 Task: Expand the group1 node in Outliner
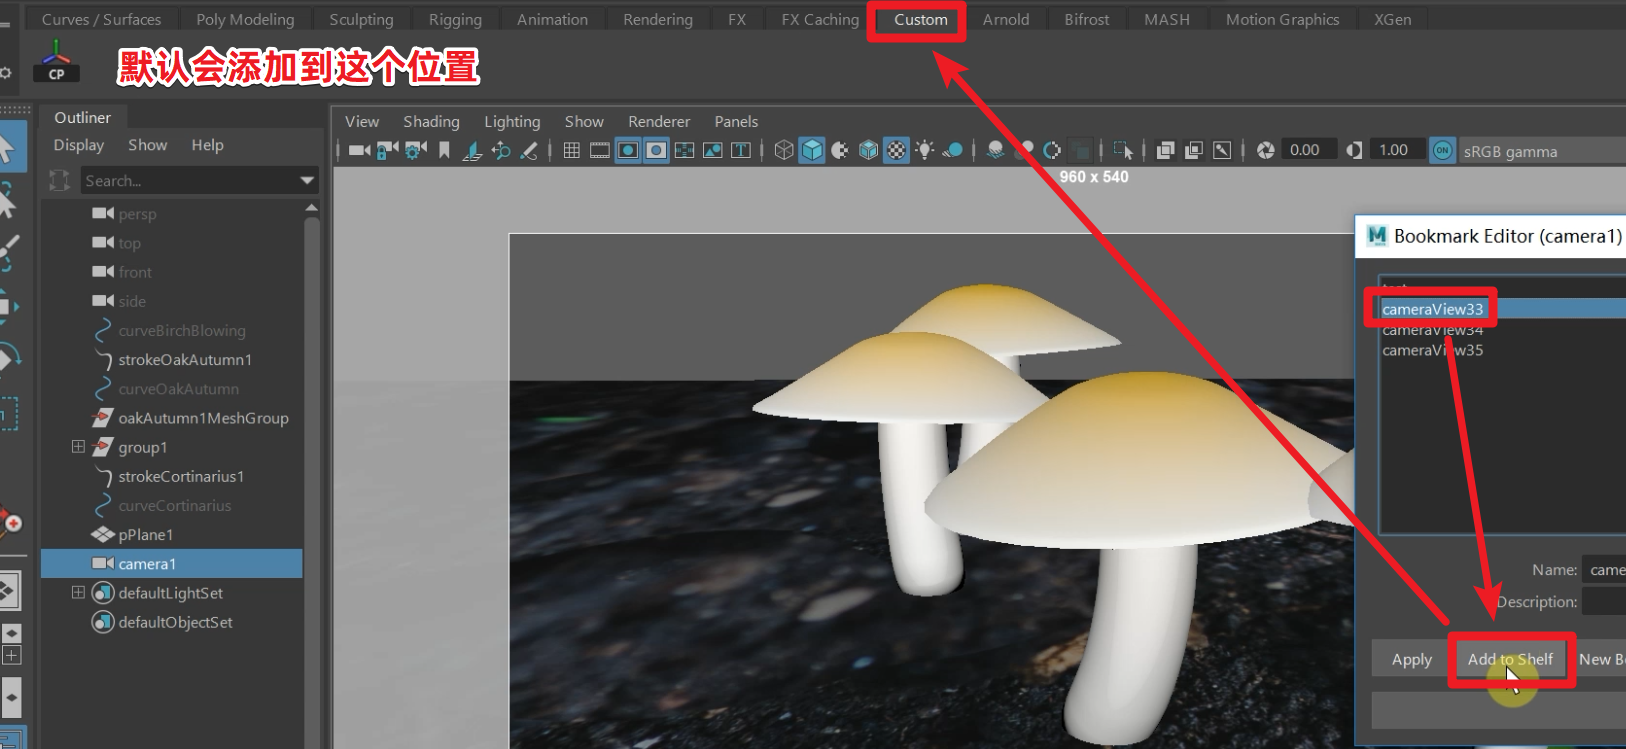click(78, 447)
